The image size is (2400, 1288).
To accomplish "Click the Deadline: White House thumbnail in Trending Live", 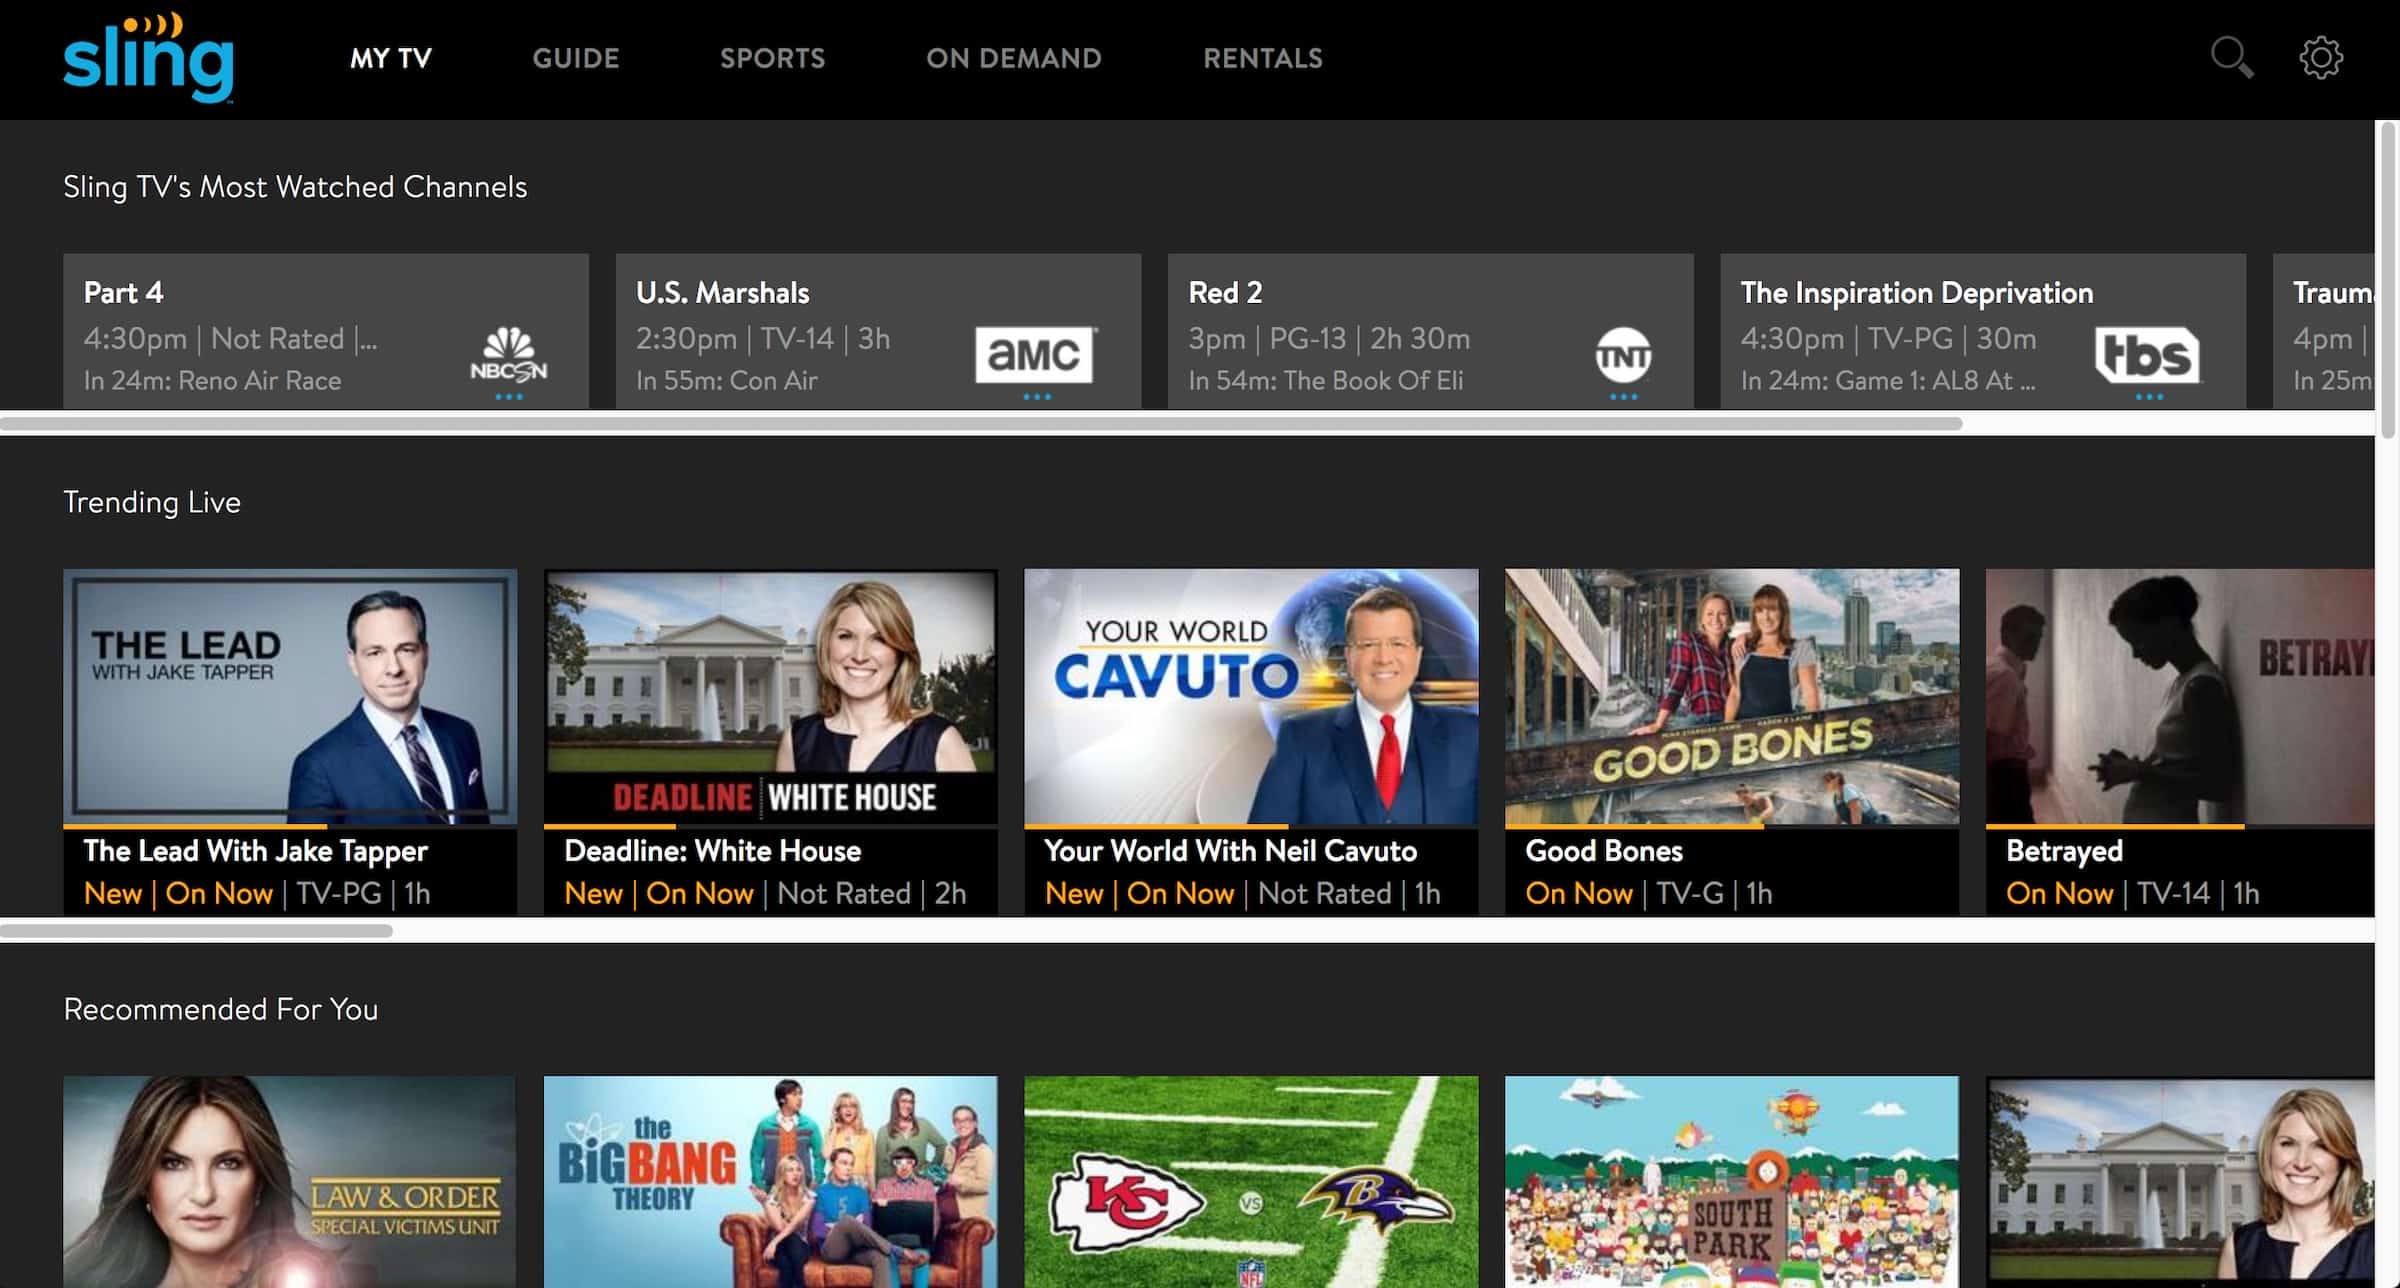I will pos(771,696).
